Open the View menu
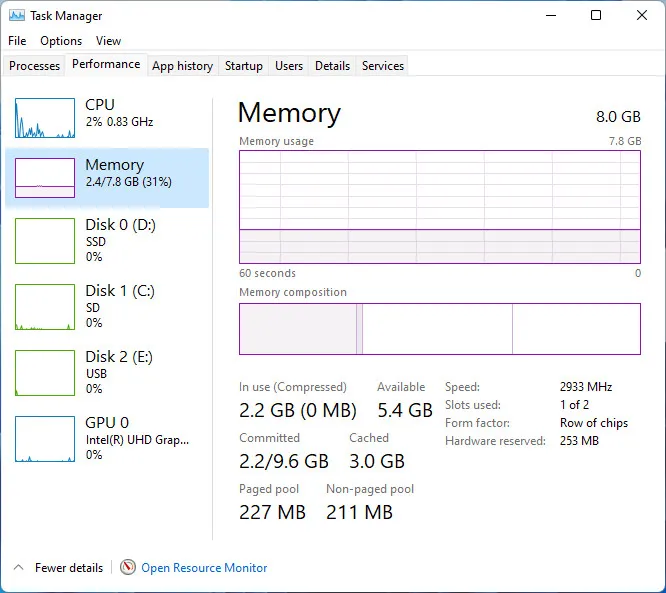 tap(108, 41)
